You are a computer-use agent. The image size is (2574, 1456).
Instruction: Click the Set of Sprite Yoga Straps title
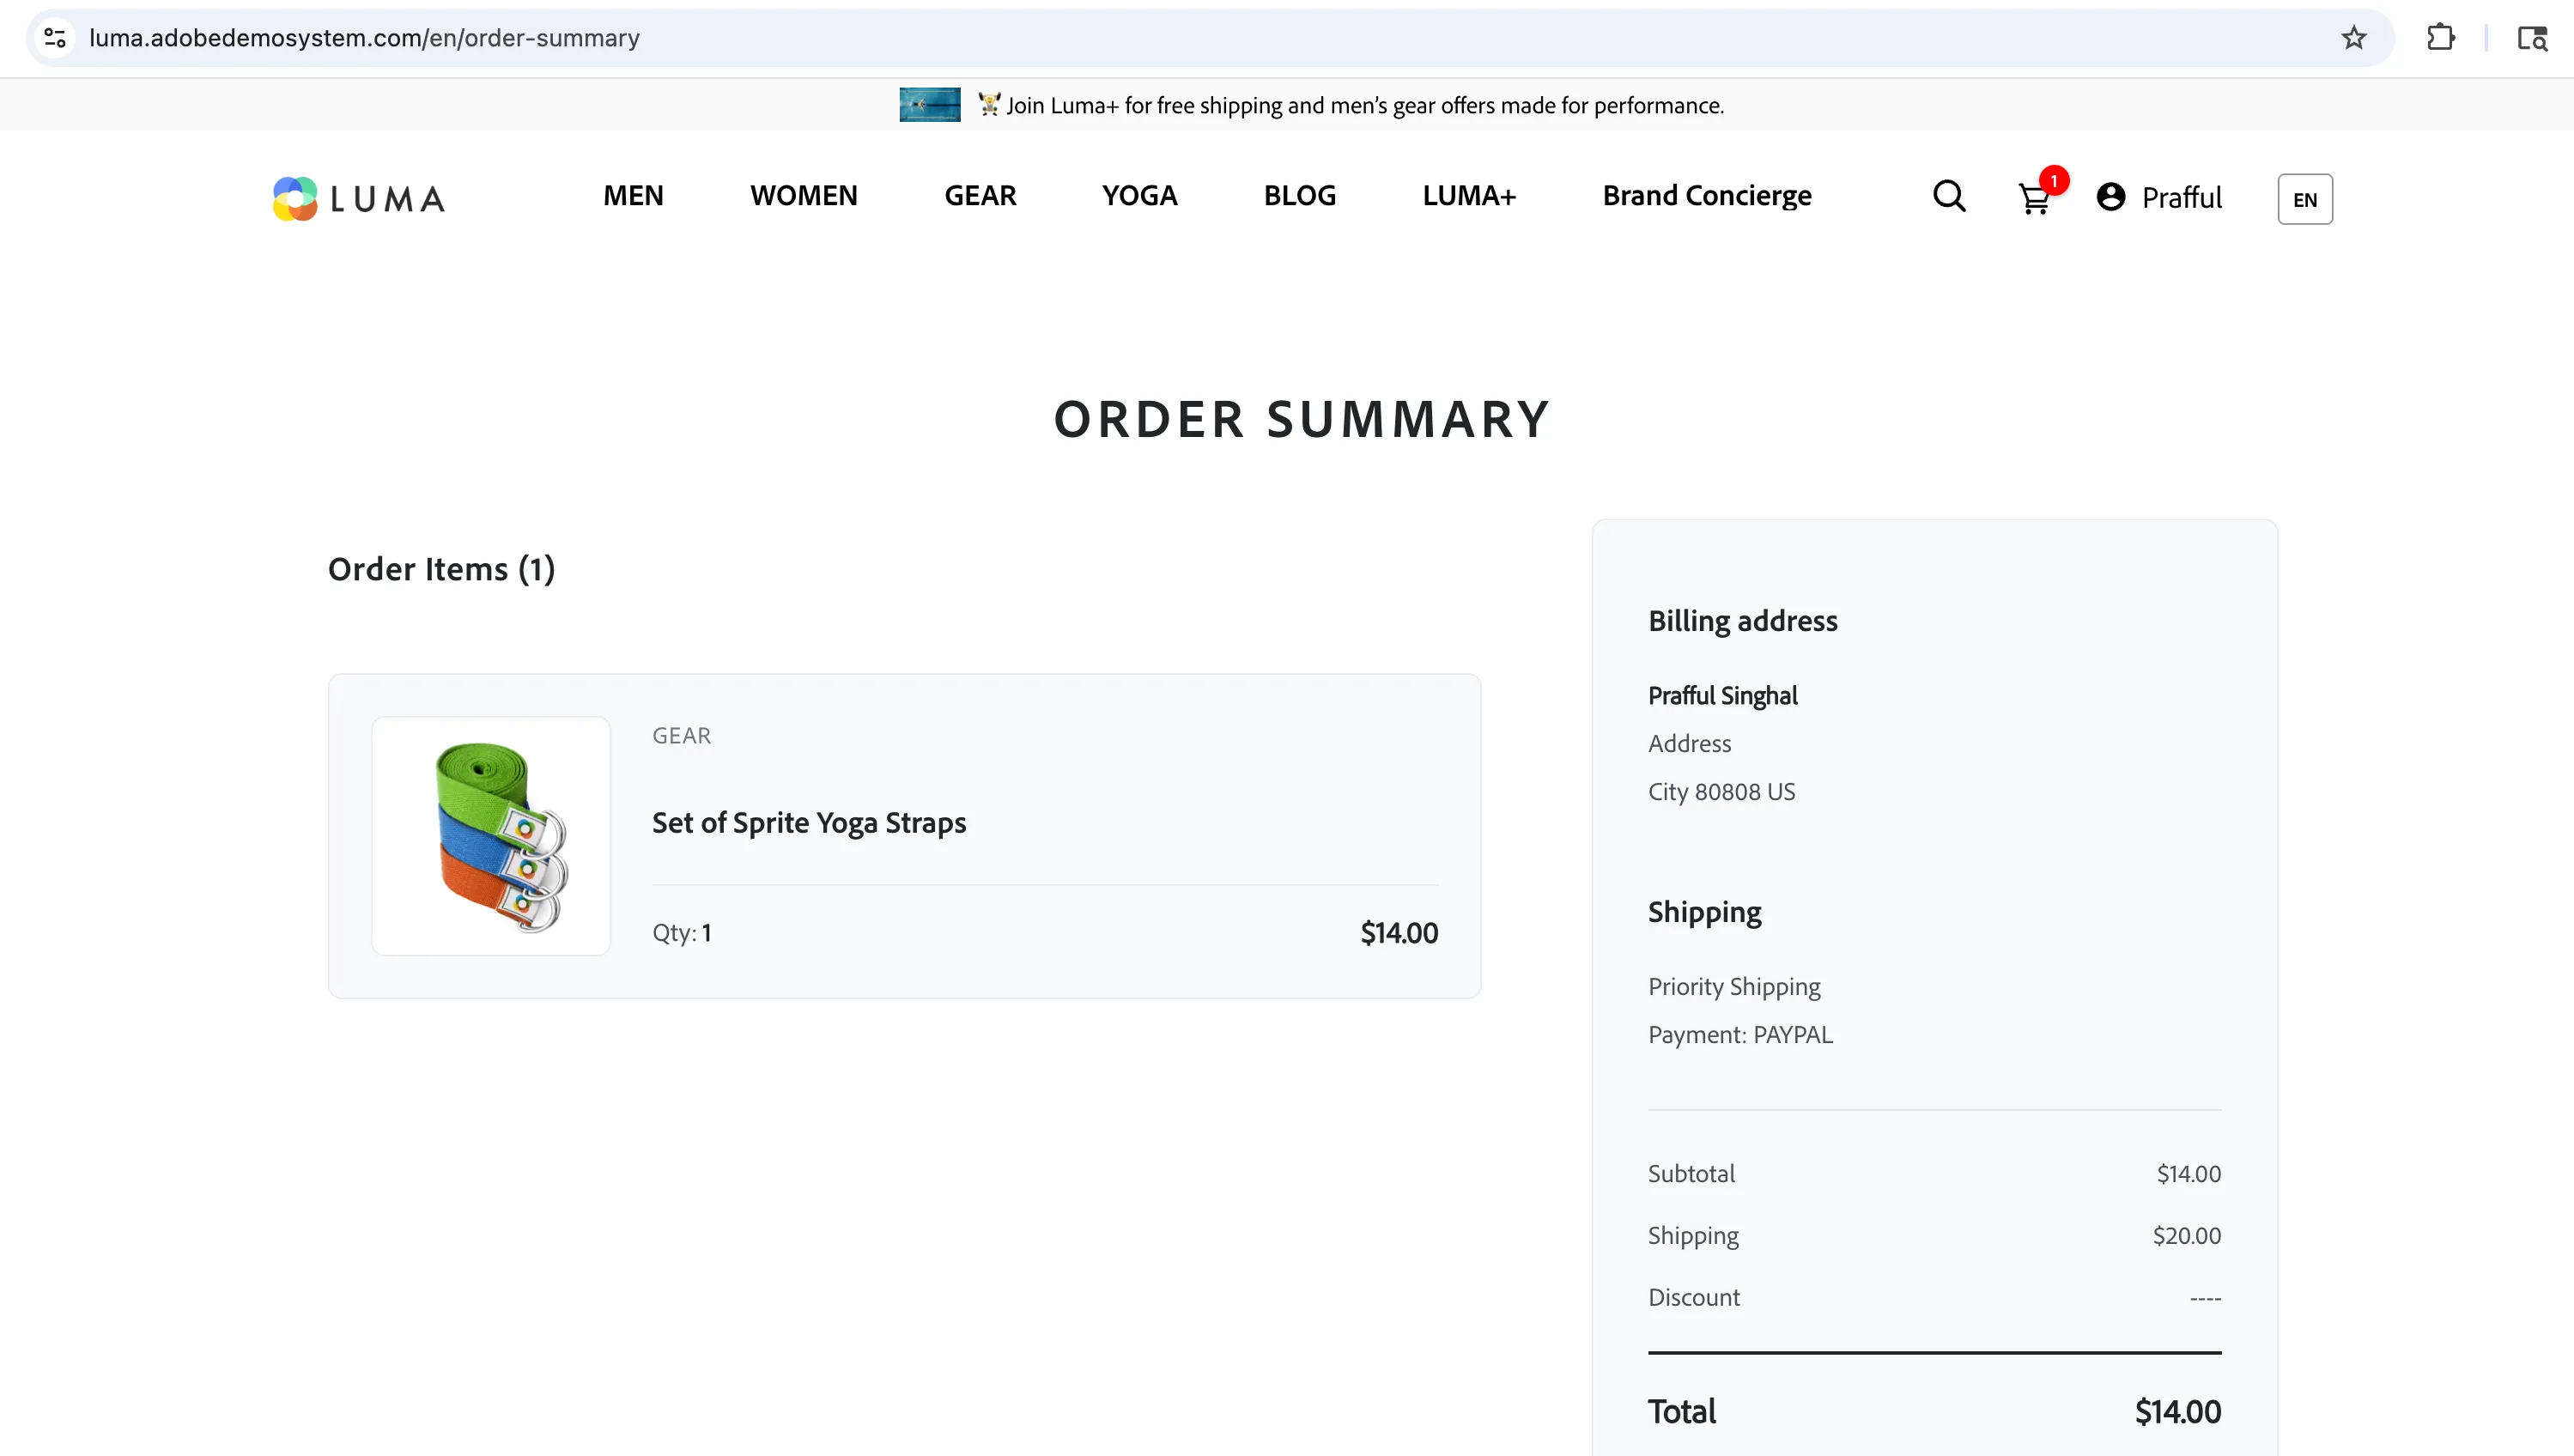click(x=809, y=823)
